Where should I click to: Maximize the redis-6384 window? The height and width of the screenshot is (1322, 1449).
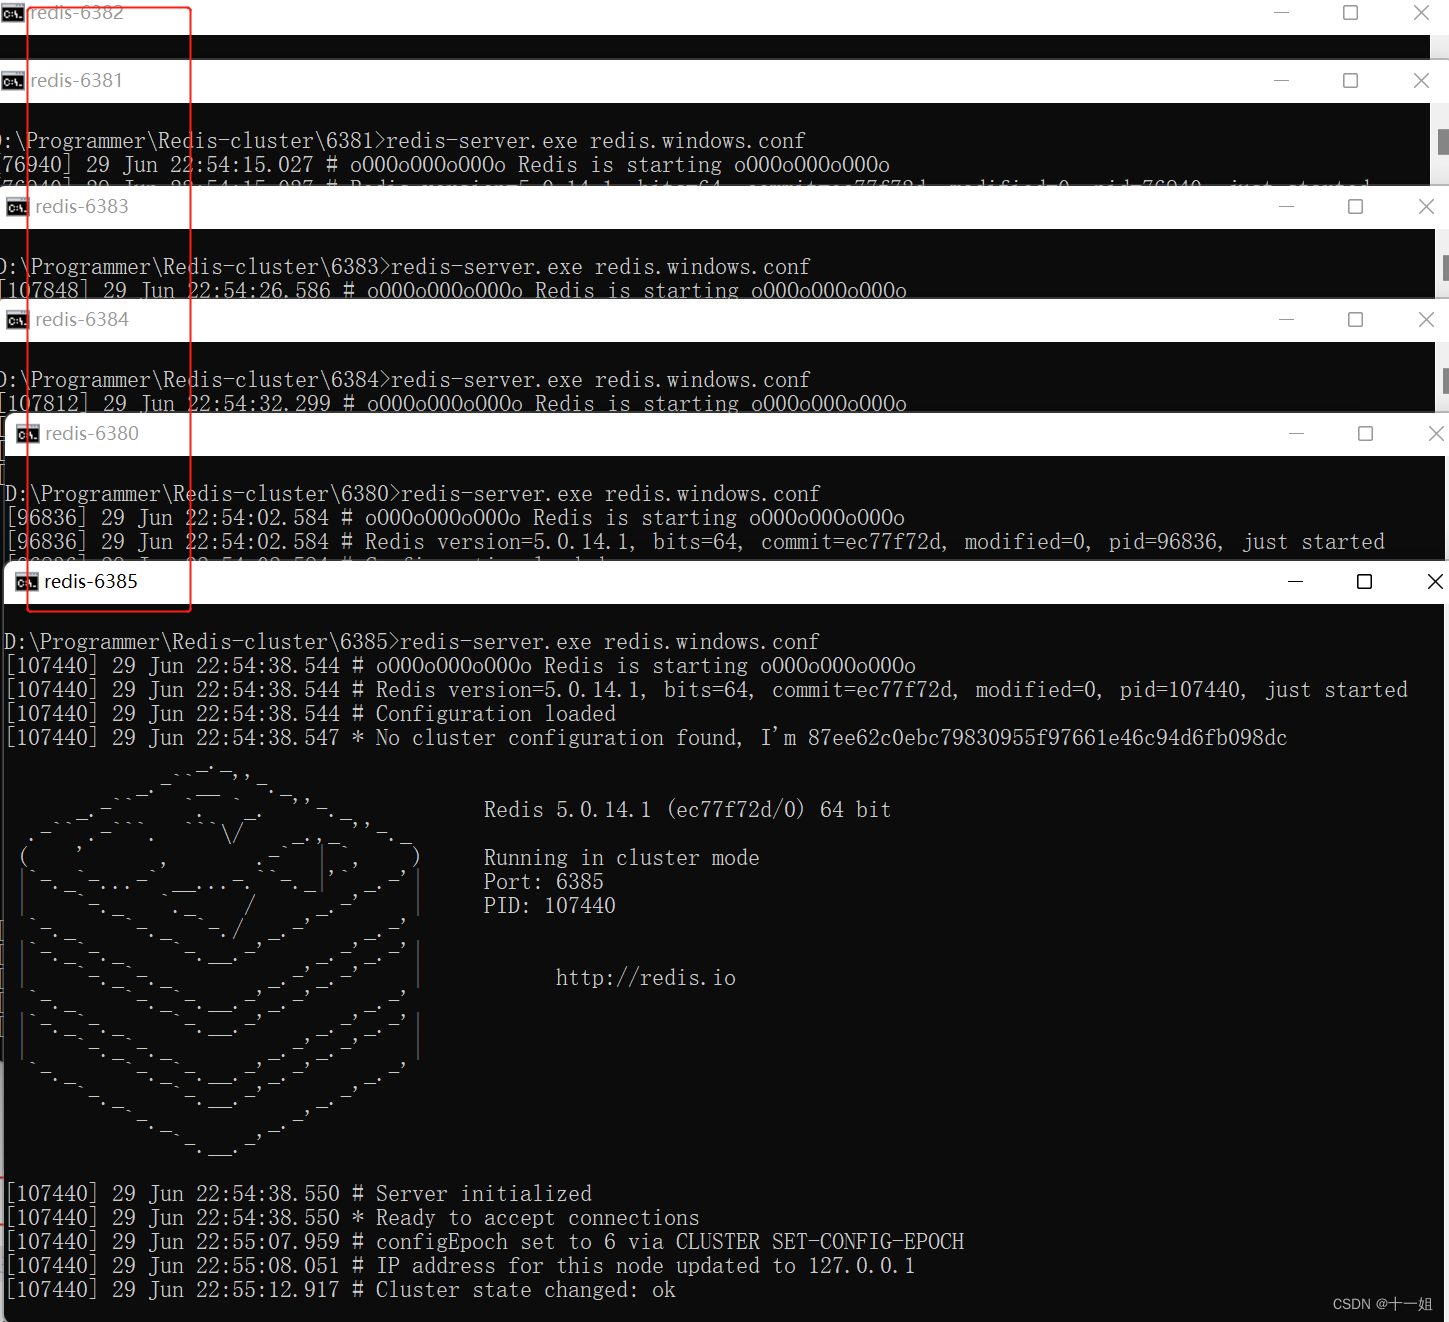tap(1355, 319)
